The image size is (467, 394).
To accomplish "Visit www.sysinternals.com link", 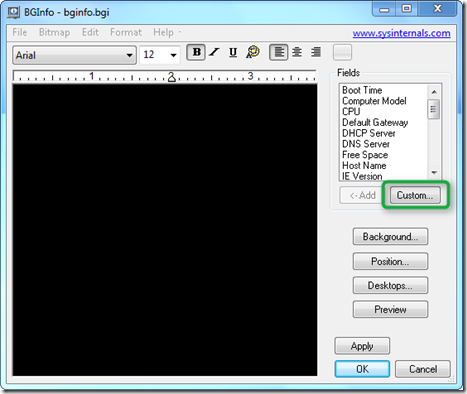I will pyautogui.click(x=401, y=33).
